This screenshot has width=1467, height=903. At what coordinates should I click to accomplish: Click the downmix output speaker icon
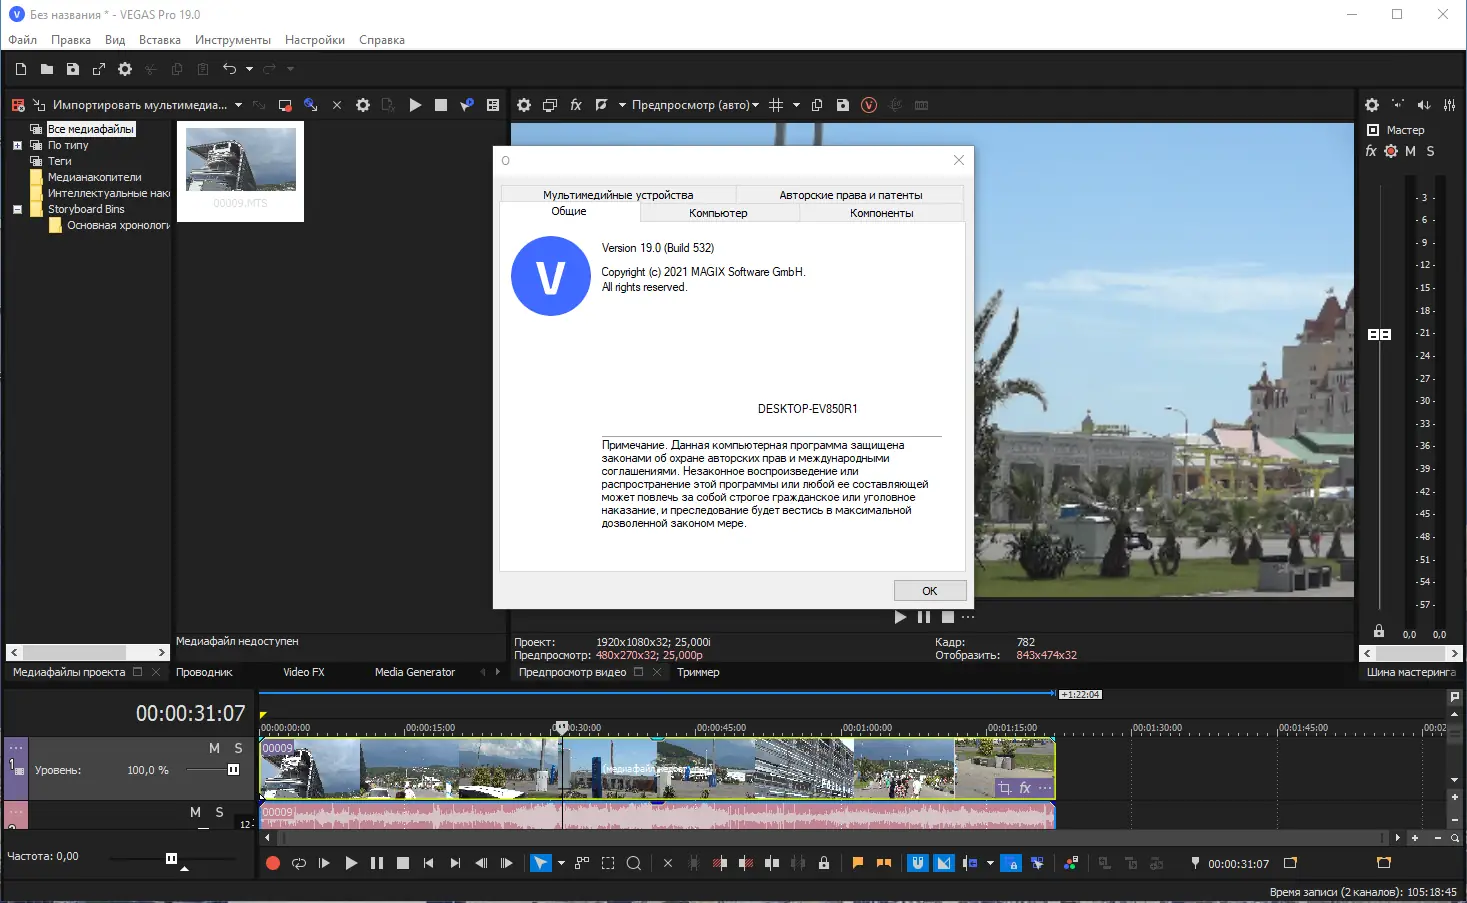click(x=1424, y=105)
